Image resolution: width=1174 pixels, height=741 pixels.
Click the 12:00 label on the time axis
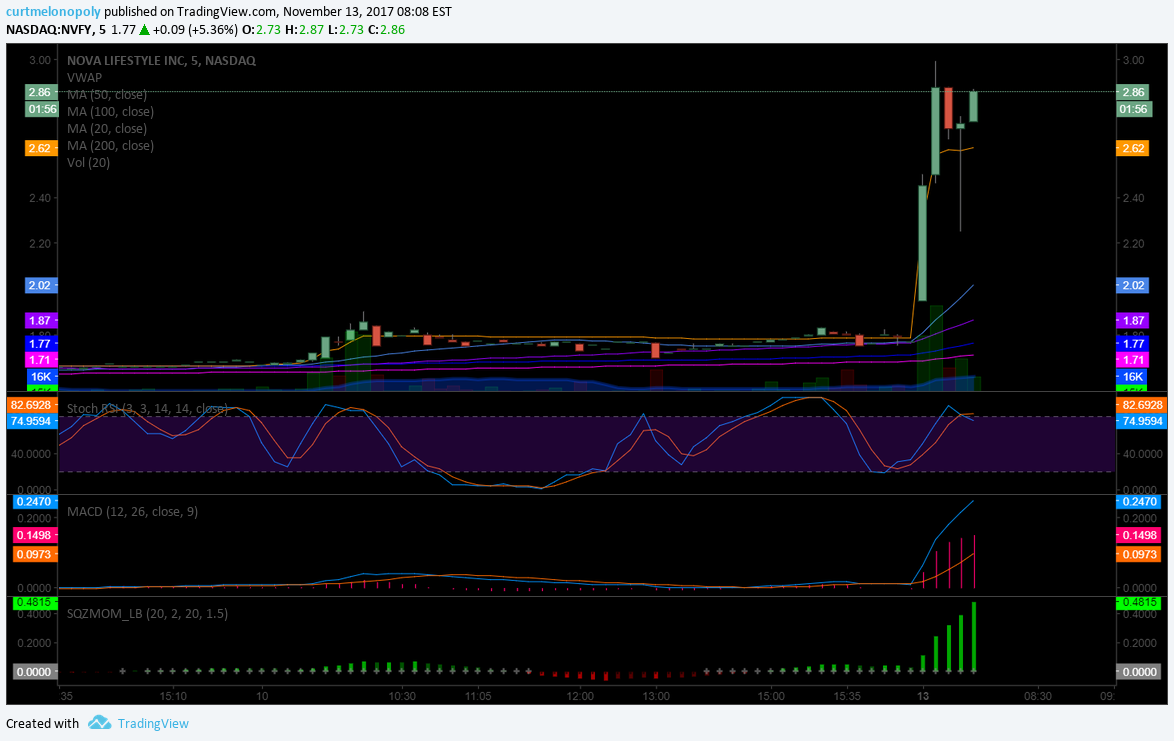tap(580, 695)
